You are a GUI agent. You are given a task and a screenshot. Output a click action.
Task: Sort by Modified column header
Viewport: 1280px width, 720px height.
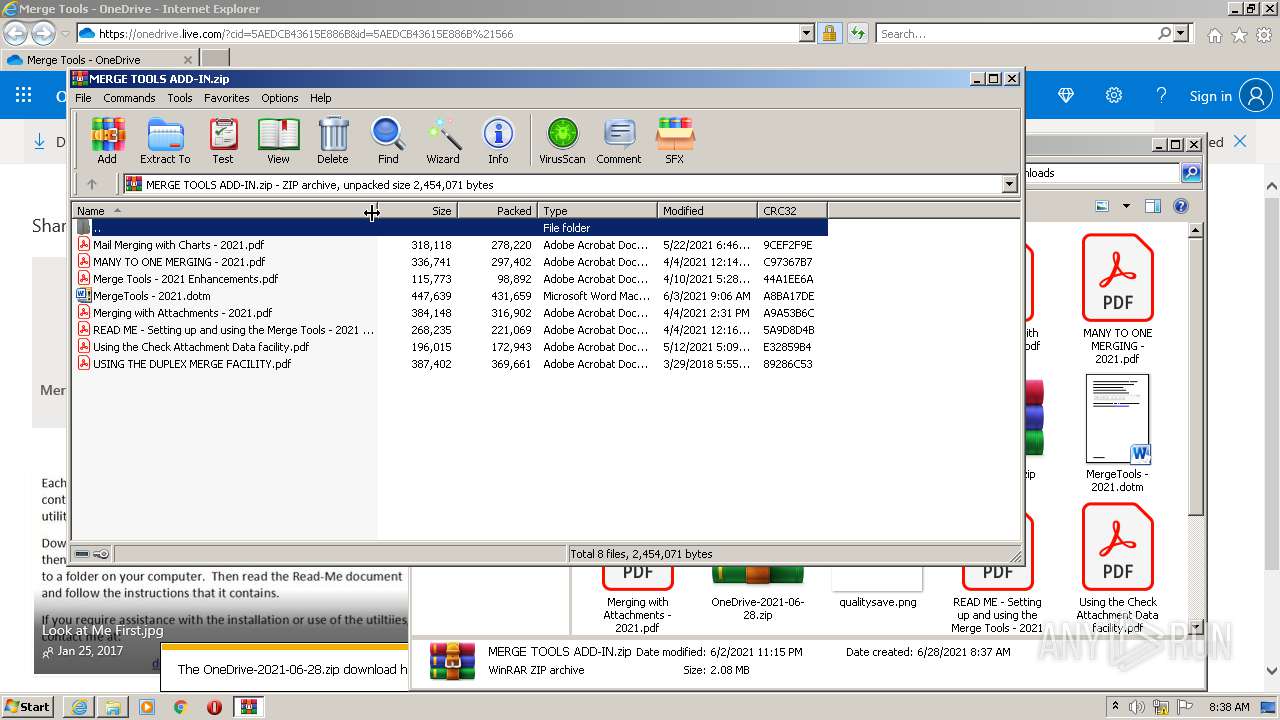coord(707,211)
